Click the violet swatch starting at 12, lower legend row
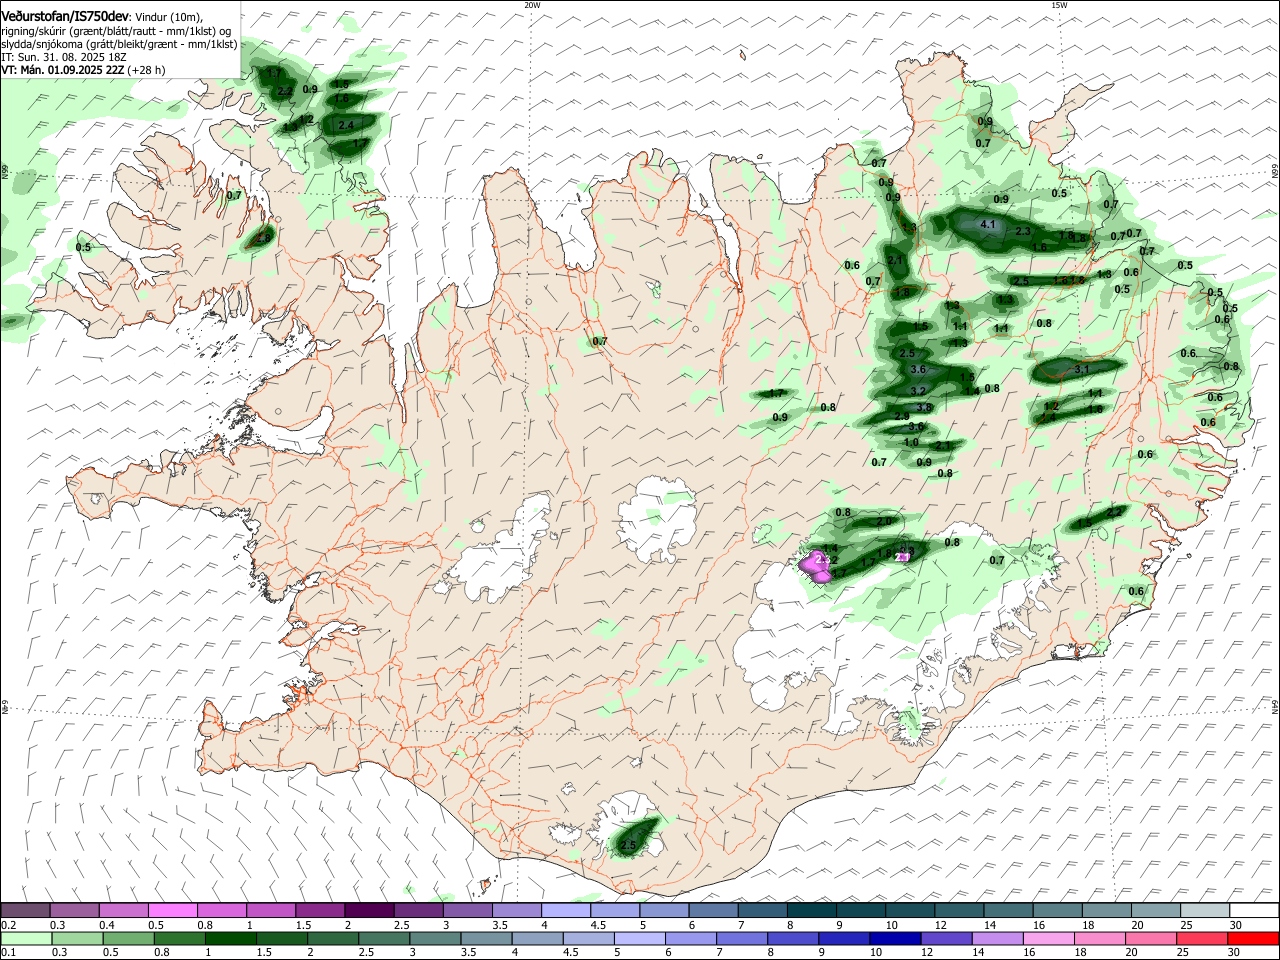 click(947, 938)
